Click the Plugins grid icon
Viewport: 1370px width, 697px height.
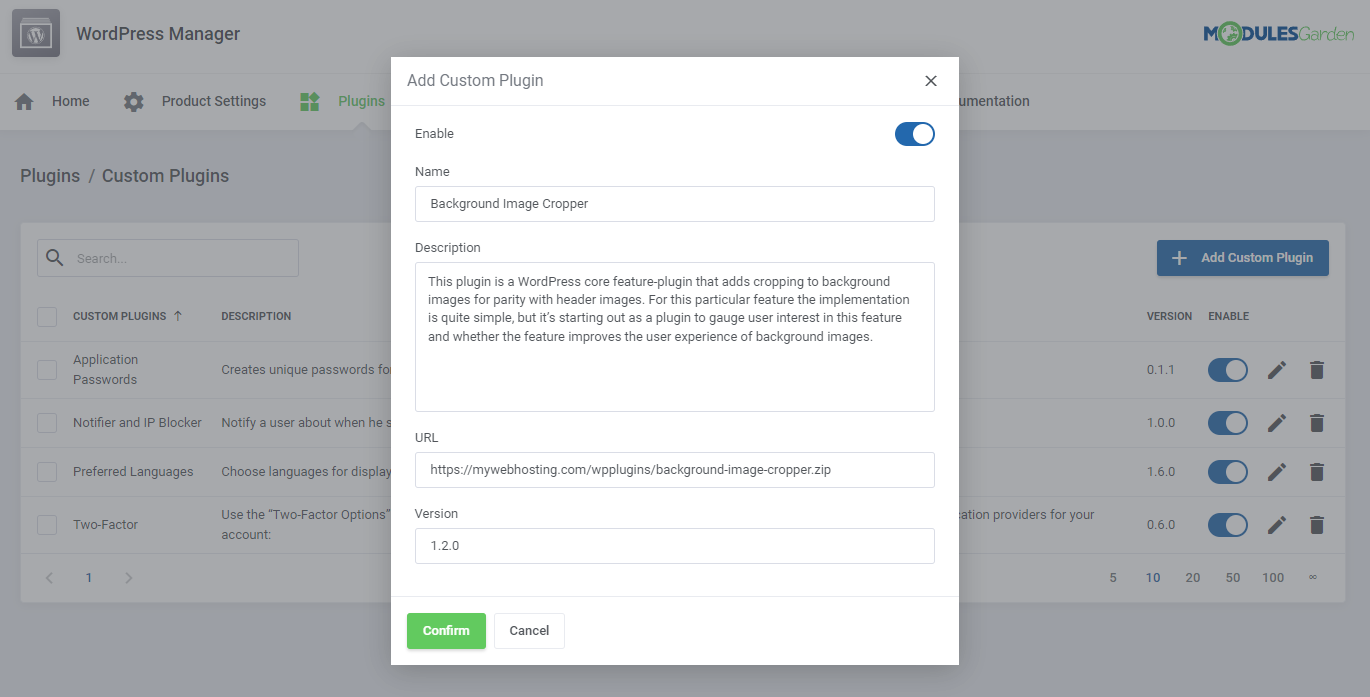pyautogui.click(x=309, y=100)
